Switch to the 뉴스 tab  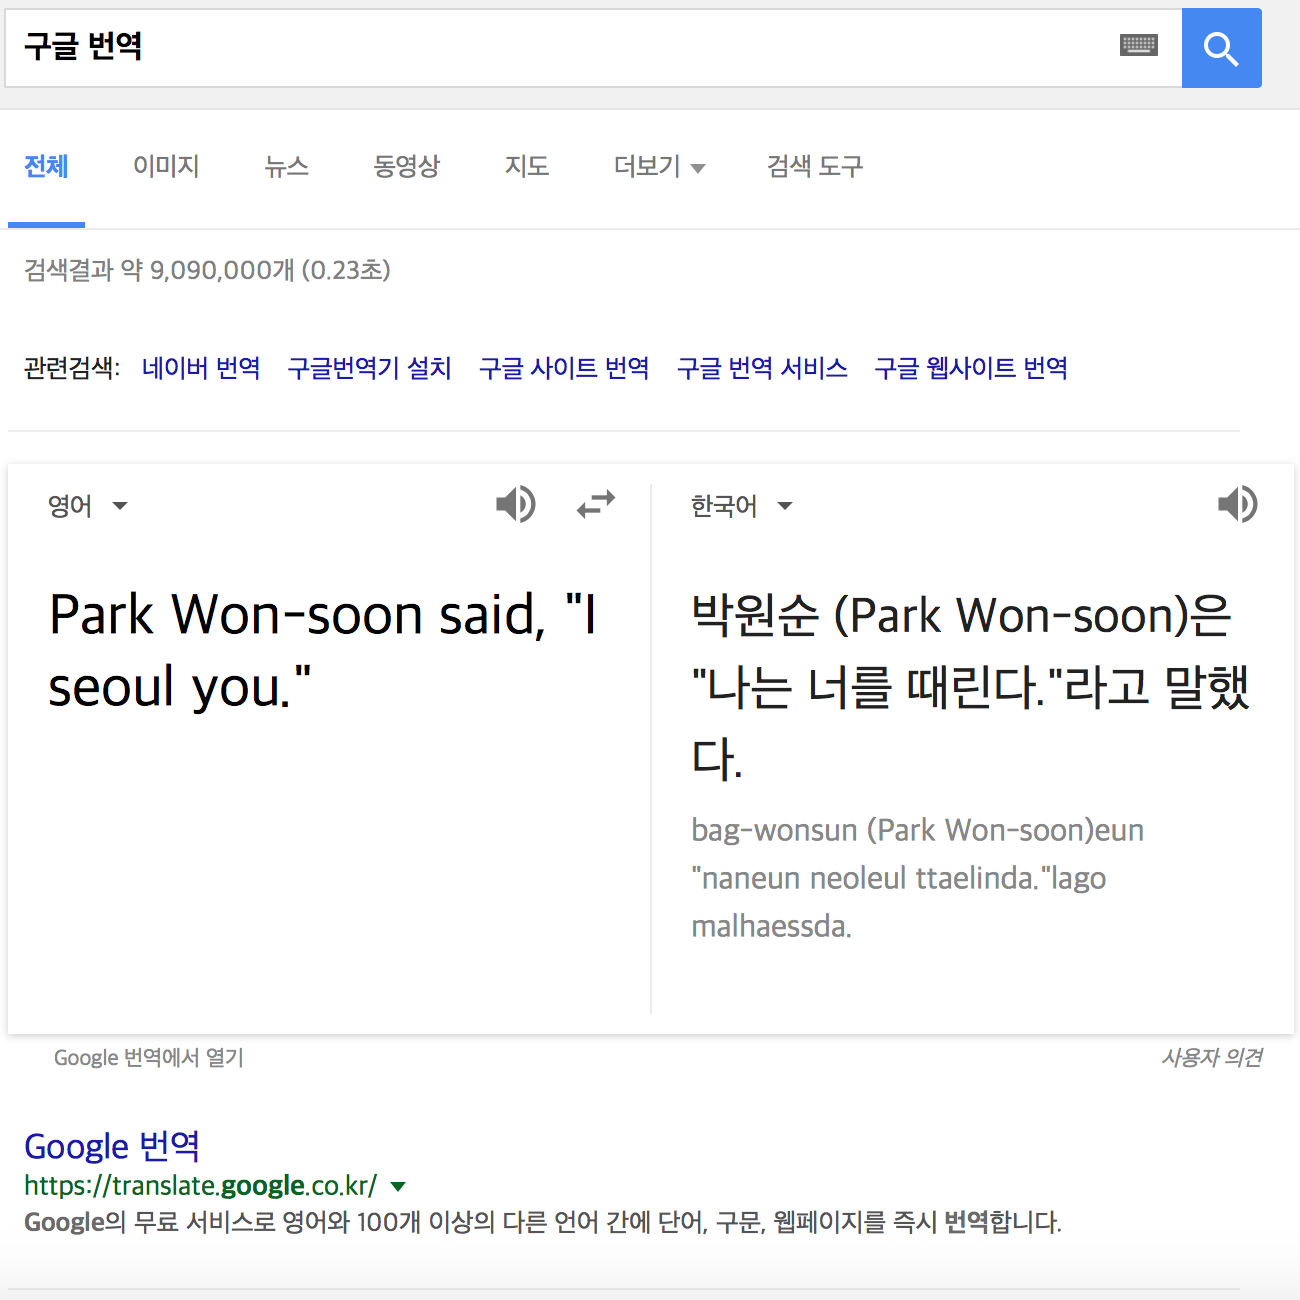point(286,167)
